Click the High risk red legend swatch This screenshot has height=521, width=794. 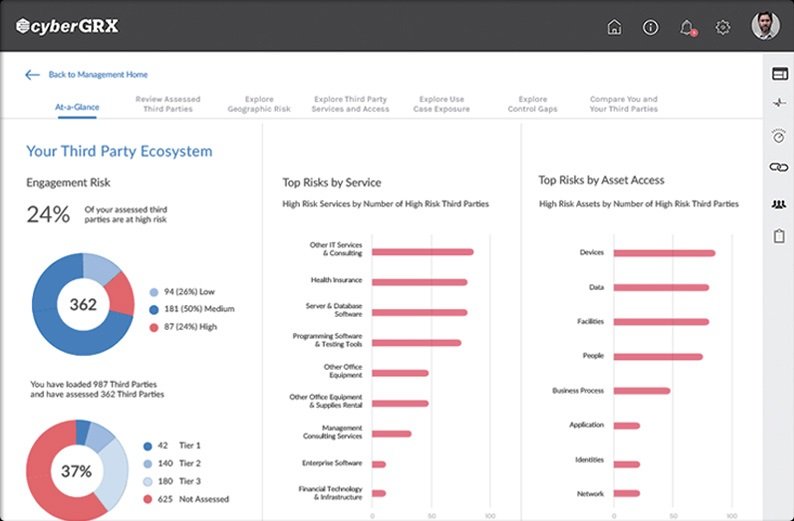[154, 327]
